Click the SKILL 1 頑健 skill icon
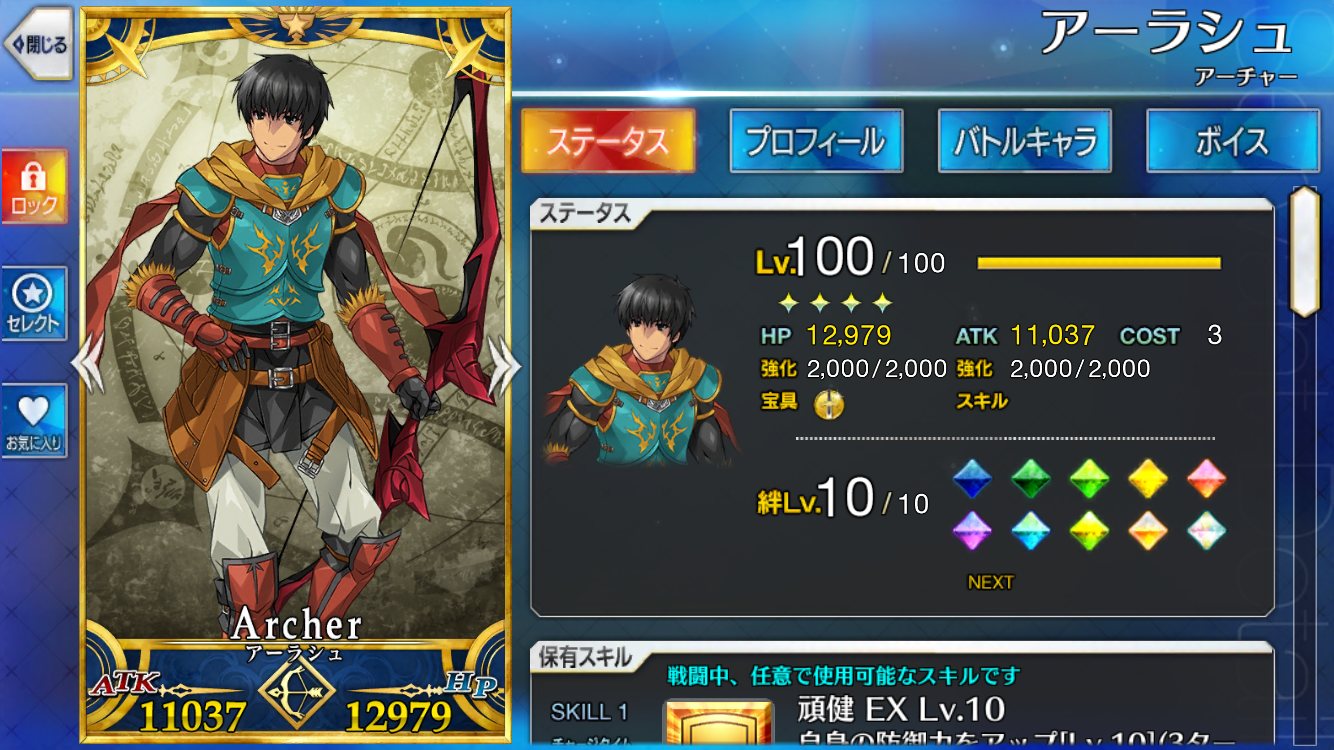Screen dimensions: 1334x750 (718, 724)
